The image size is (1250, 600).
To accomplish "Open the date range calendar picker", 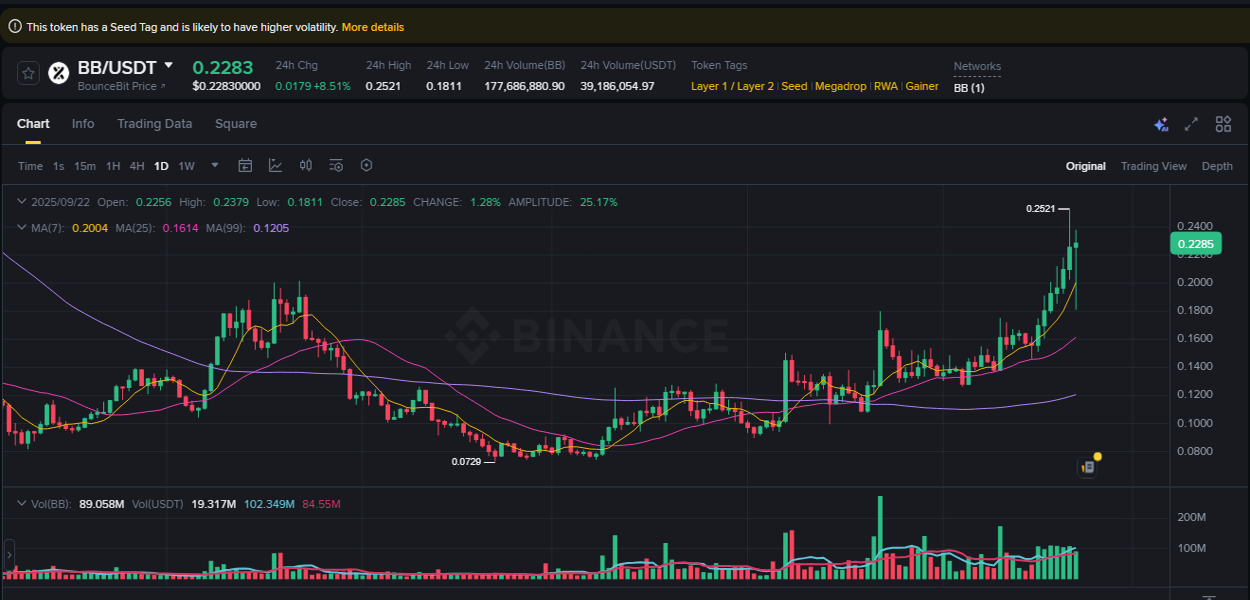I will click(x=245, y=165).
